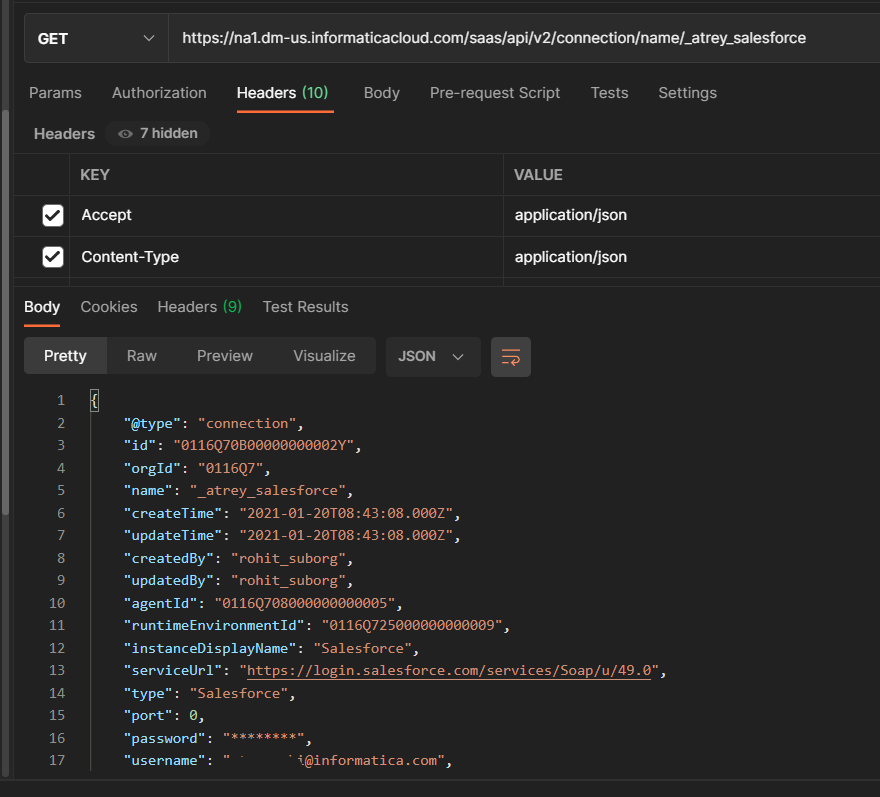Image resolution: width=880 pixels, height=797 pixels.
Task: Click the "0116Q70B00000000002Y" id value
Action: [x=264, y=446]
